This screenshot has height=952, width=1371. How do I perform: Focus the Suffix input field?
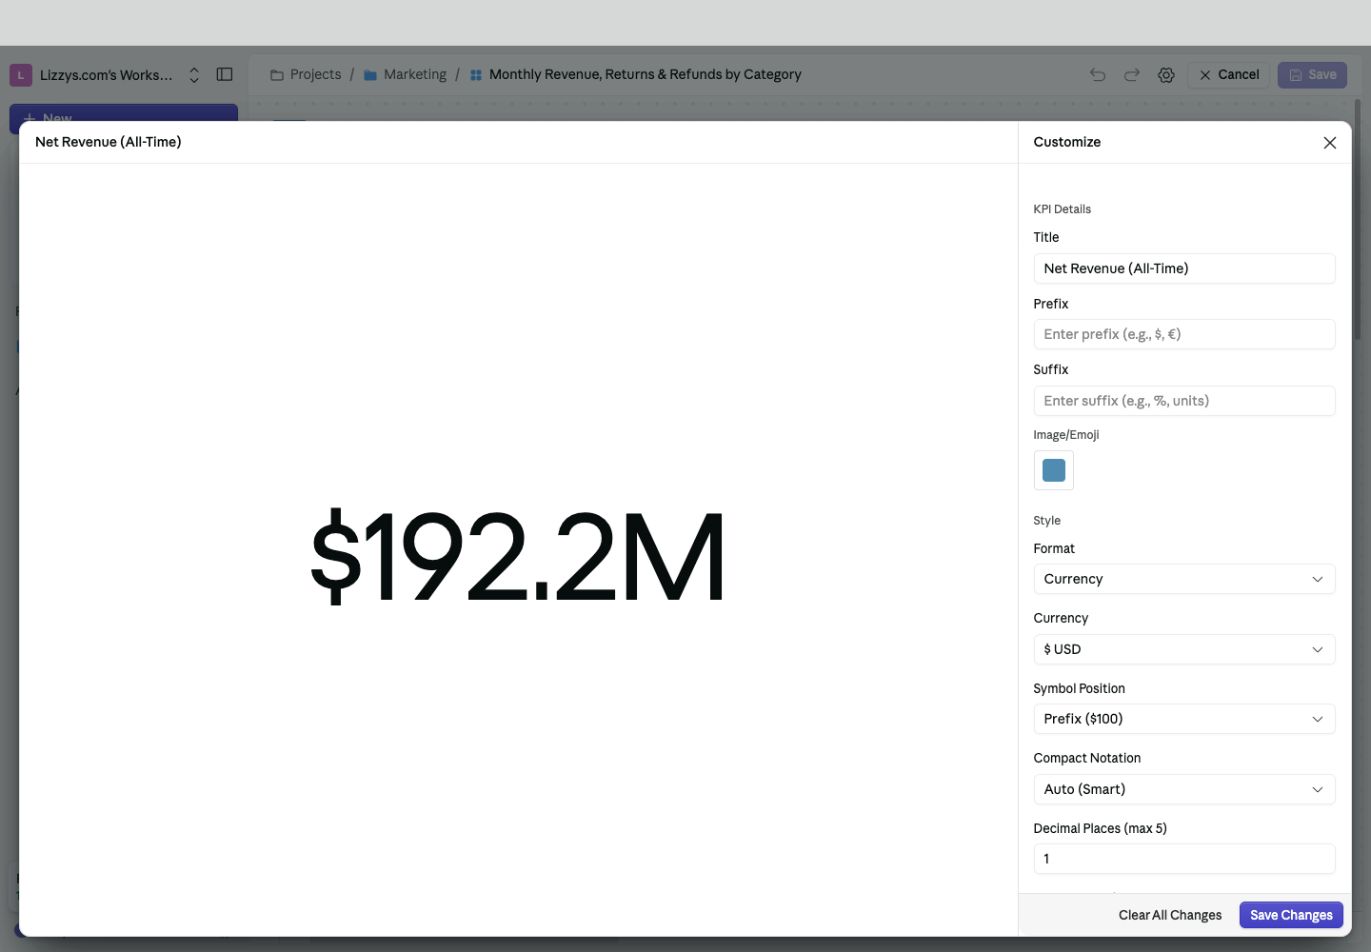coord(1184,401)
